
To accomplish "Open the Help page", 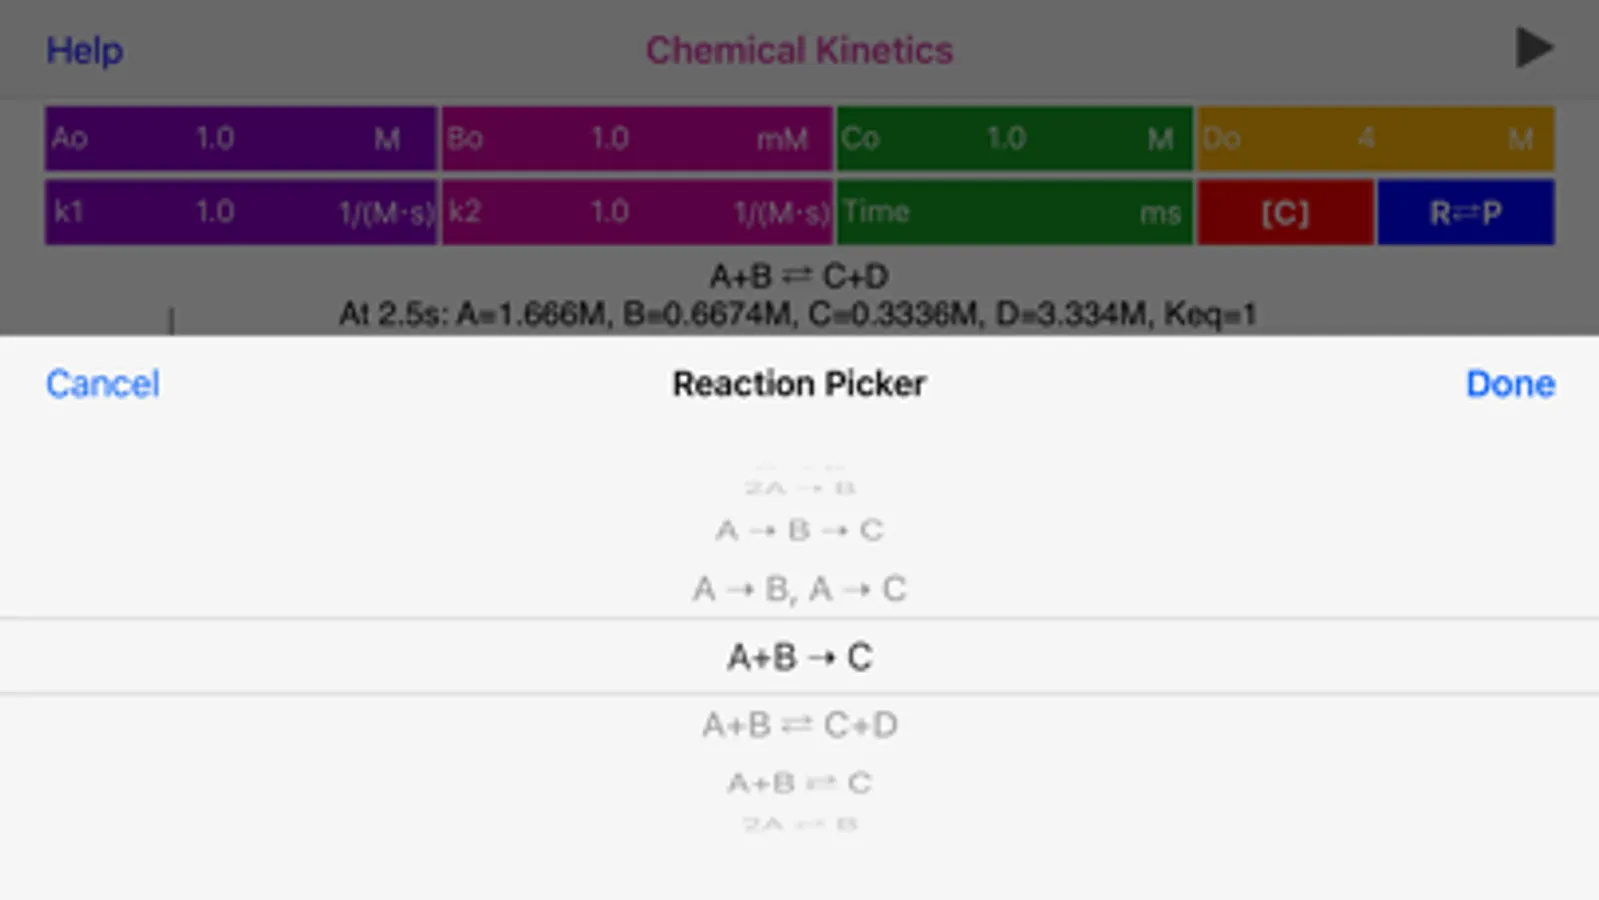I will [x=84, y=50].
